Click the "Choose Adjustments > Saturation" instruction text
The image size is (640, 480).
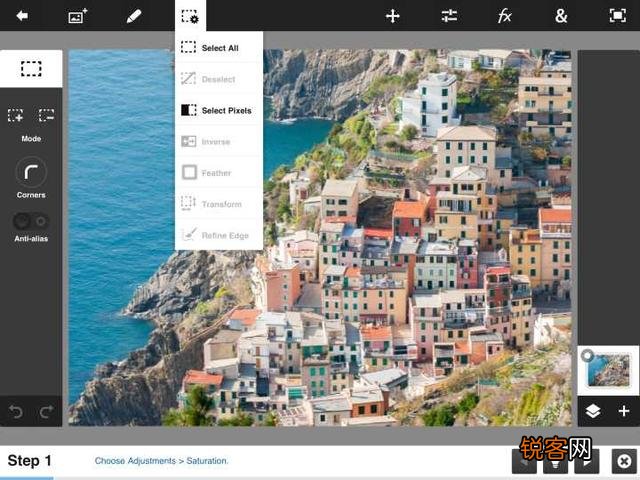click(161, 461)
